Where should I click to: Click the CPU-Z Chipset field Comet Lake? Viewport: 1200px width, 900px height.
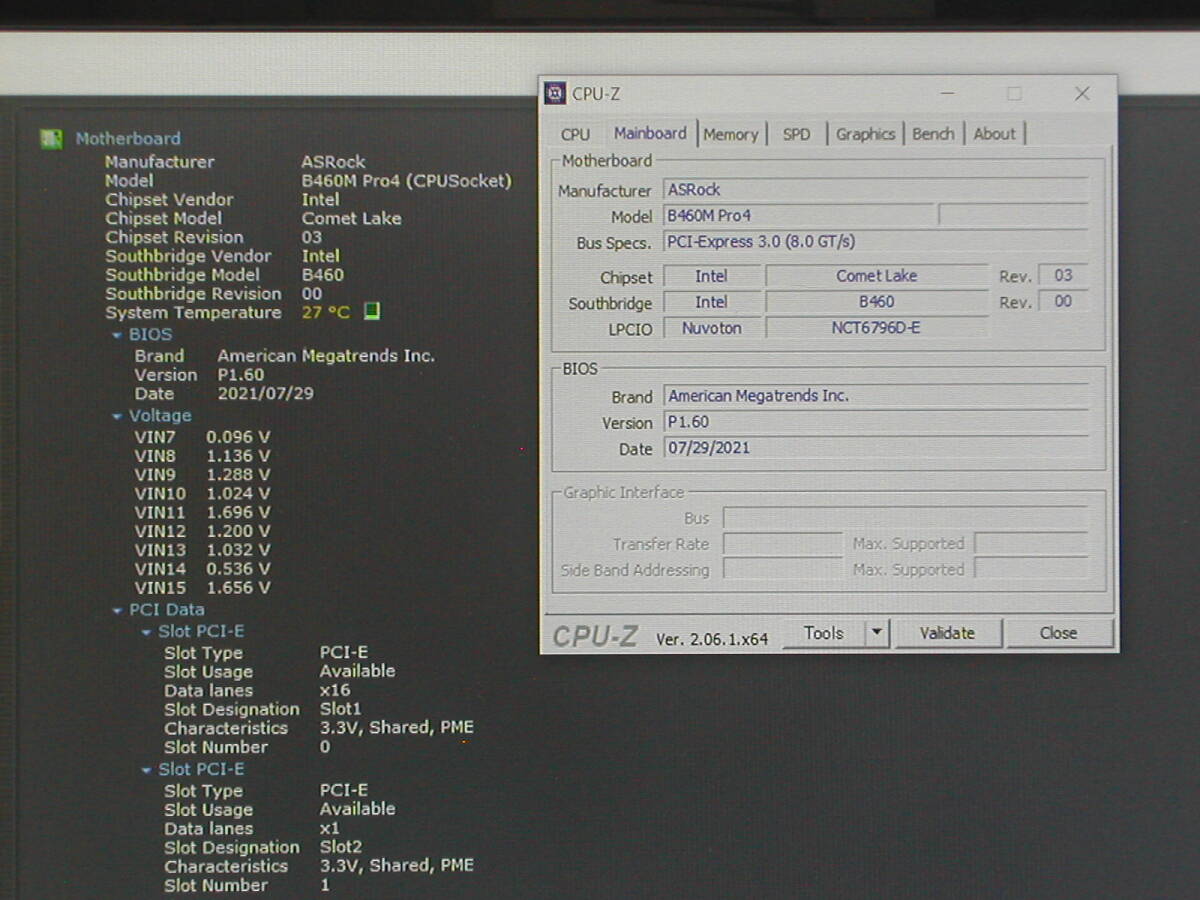click(x=877, y=276)
